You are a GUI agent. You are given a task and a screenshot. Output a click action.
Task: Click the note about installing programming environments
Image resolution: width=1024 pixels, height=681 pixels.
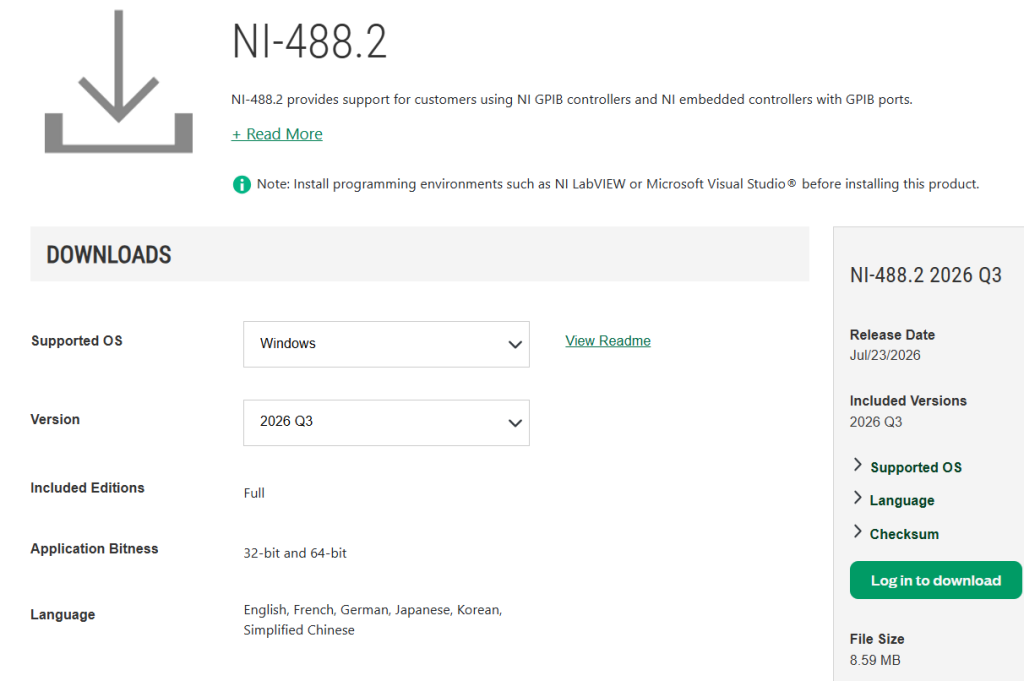(618, 184)
